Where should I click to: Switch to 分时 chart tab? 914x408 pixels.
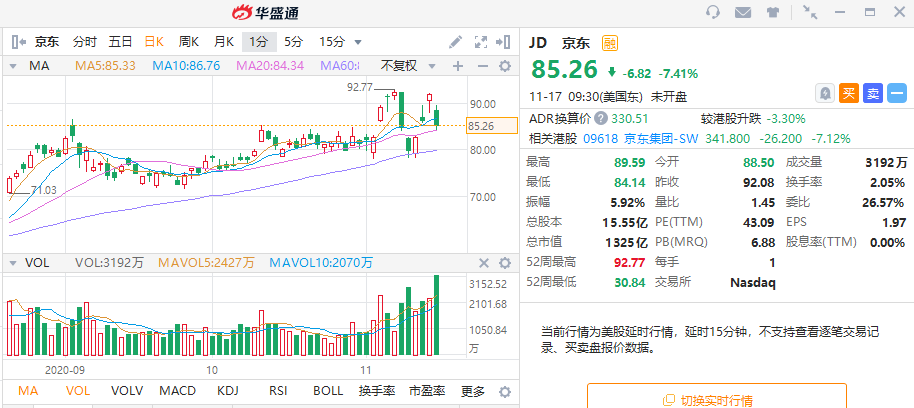coord(85,42)
